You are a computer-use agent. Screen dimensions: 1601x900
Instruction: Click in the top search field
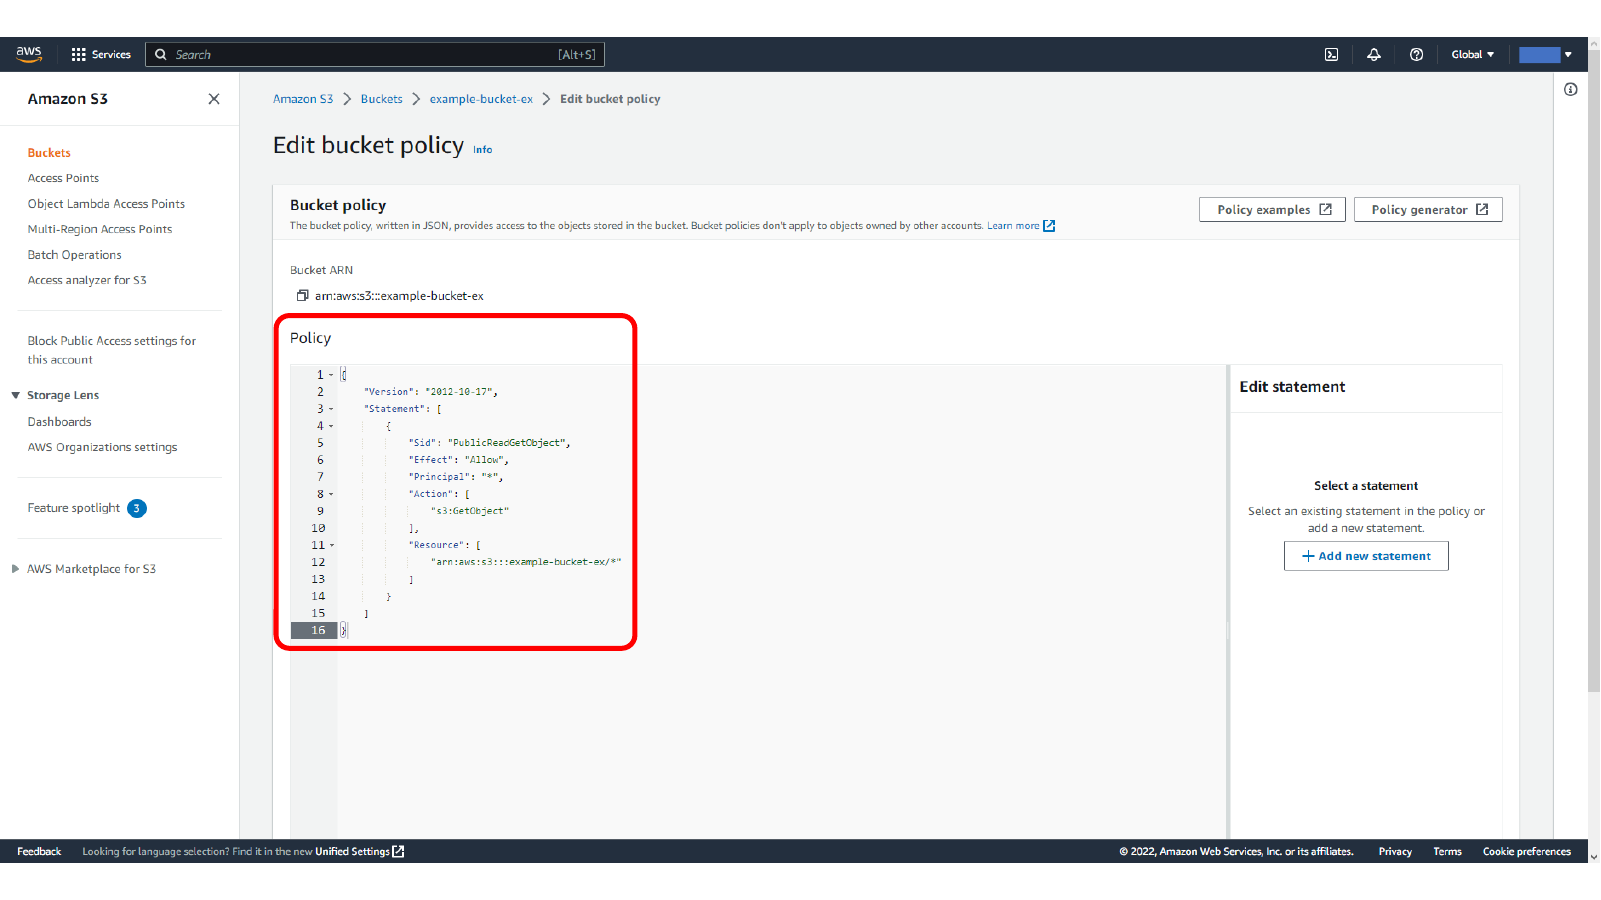click(x=375, y=54)
